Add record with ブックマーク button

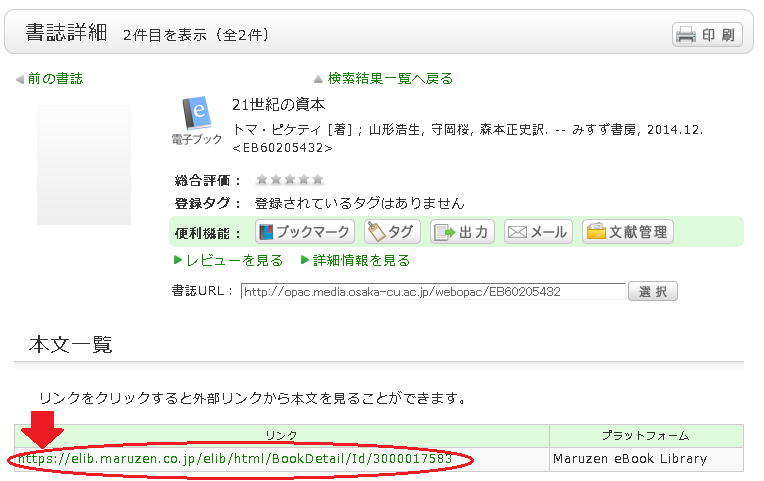pyautogui.click(x=306, y=232)
